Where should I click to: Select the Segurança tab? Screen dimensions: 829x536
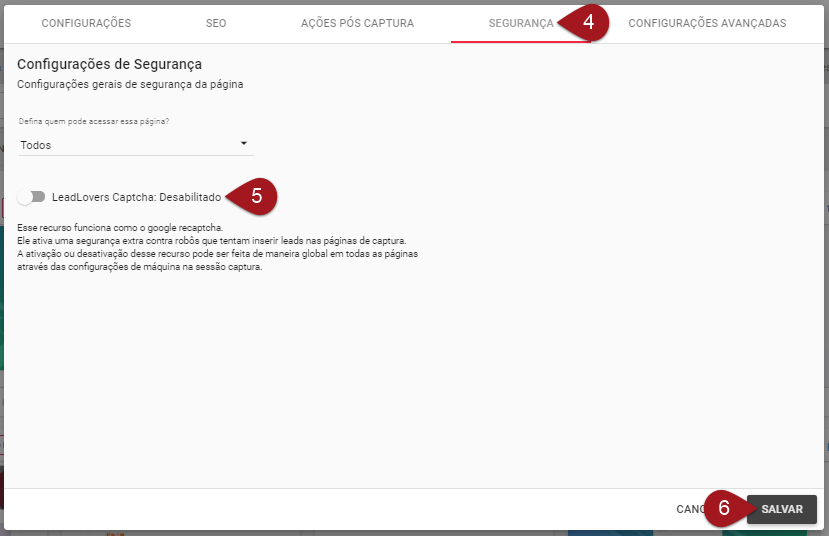pos(520,23)
